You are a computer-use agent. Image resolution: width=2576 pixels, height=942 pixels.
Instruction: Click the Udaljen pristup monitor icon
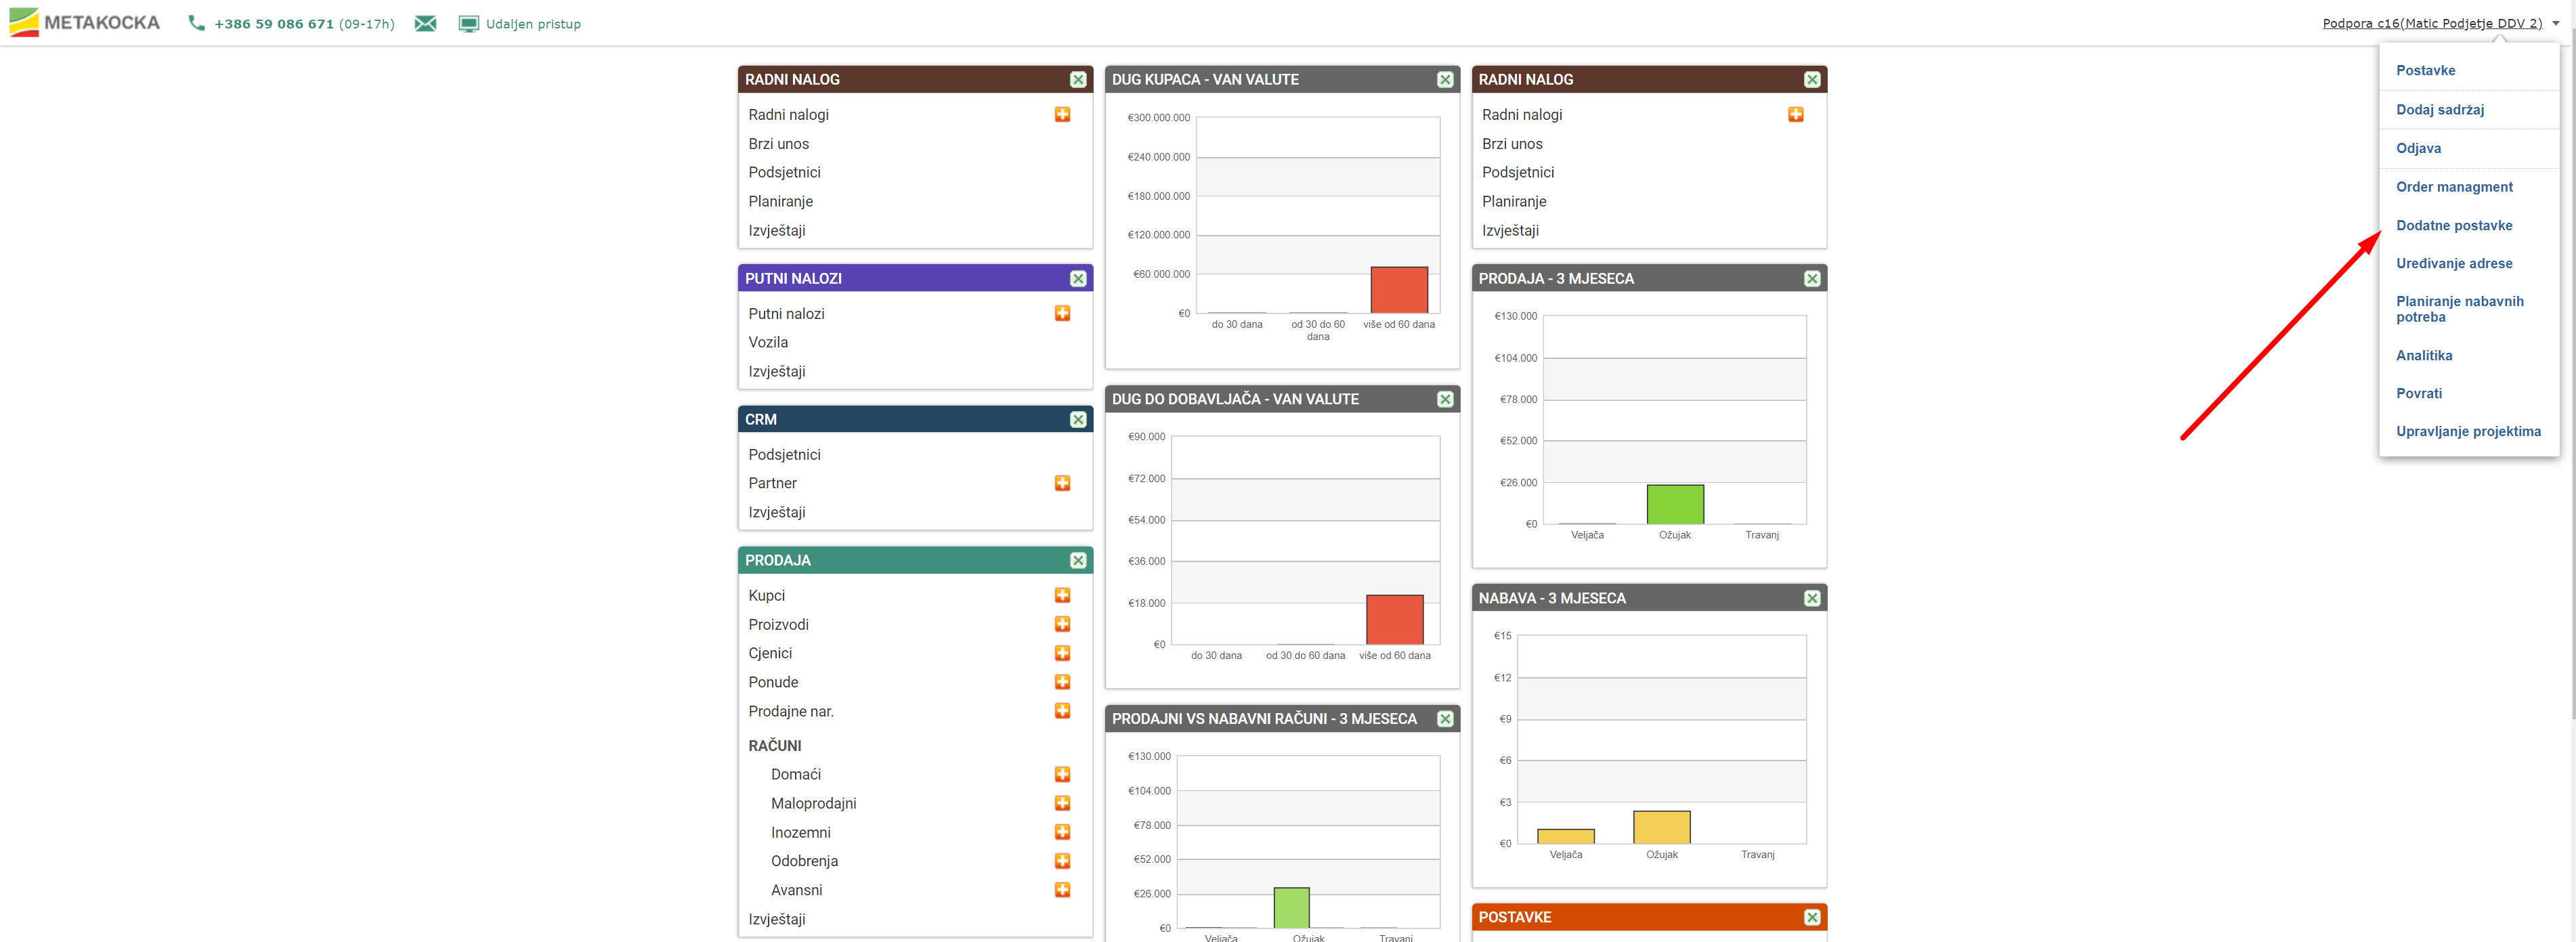468,24
